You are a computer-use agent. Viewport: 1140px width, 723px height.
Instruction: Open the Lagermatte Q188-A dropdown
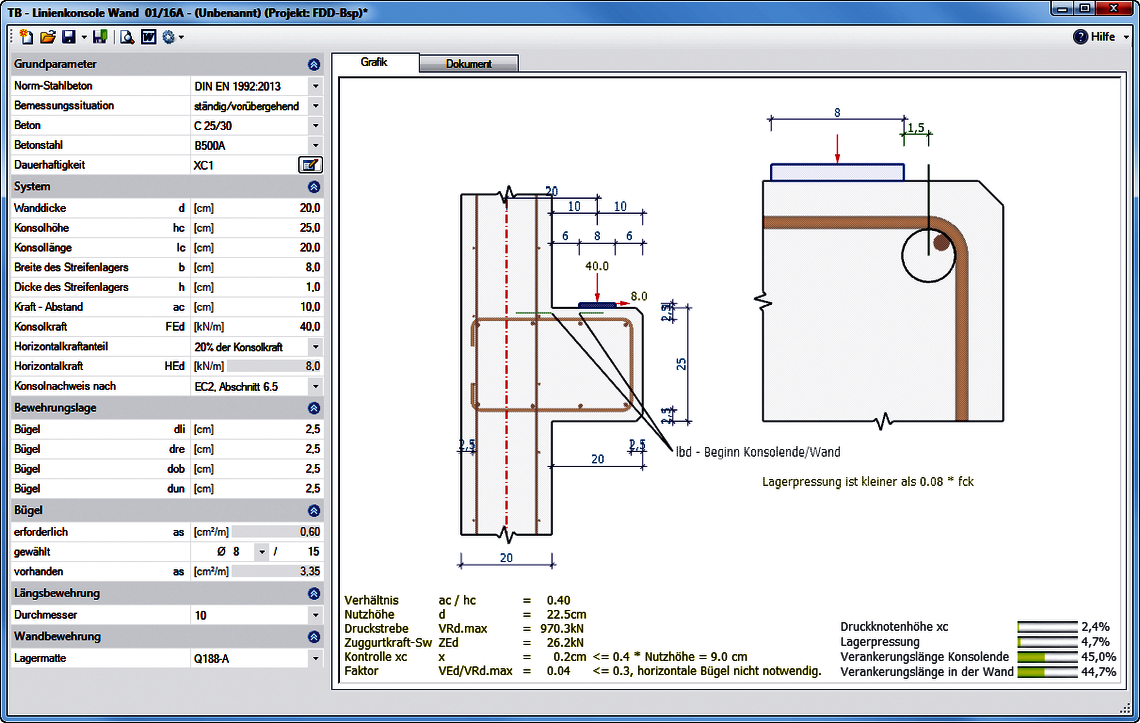tap(316, 658)
